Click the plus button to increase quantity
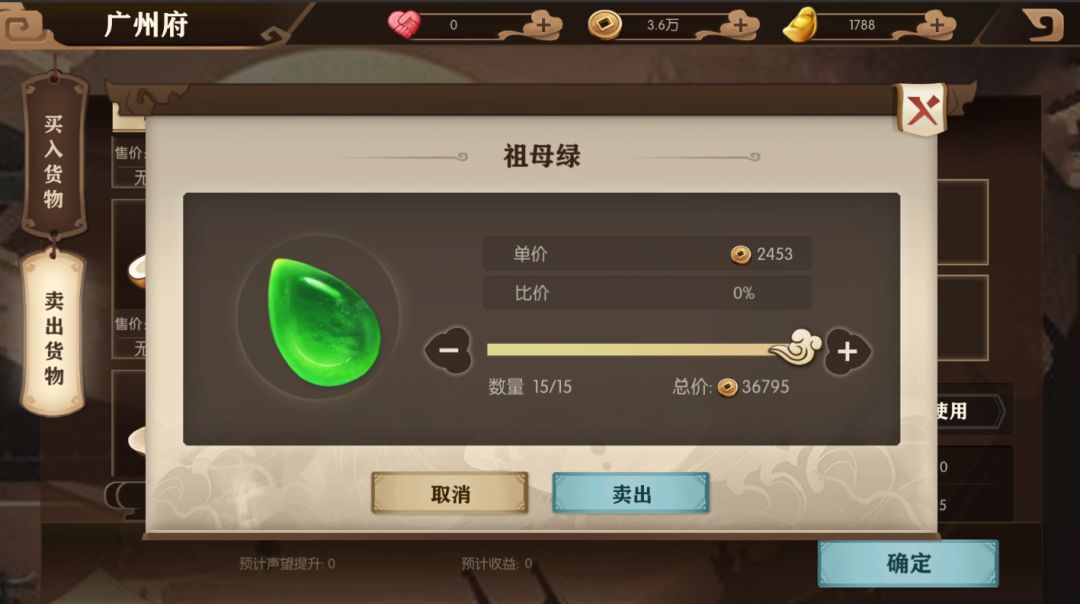The height and width of the screenshot is (604, 1080). tap(847, 351)
